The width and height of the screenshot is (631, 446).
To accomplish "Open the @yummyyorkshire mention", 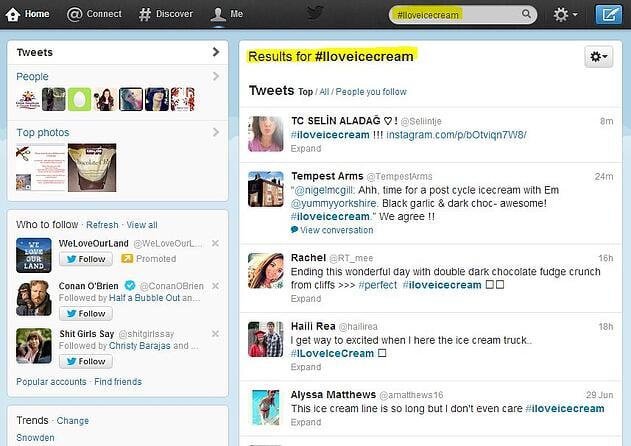I will 334,203.
